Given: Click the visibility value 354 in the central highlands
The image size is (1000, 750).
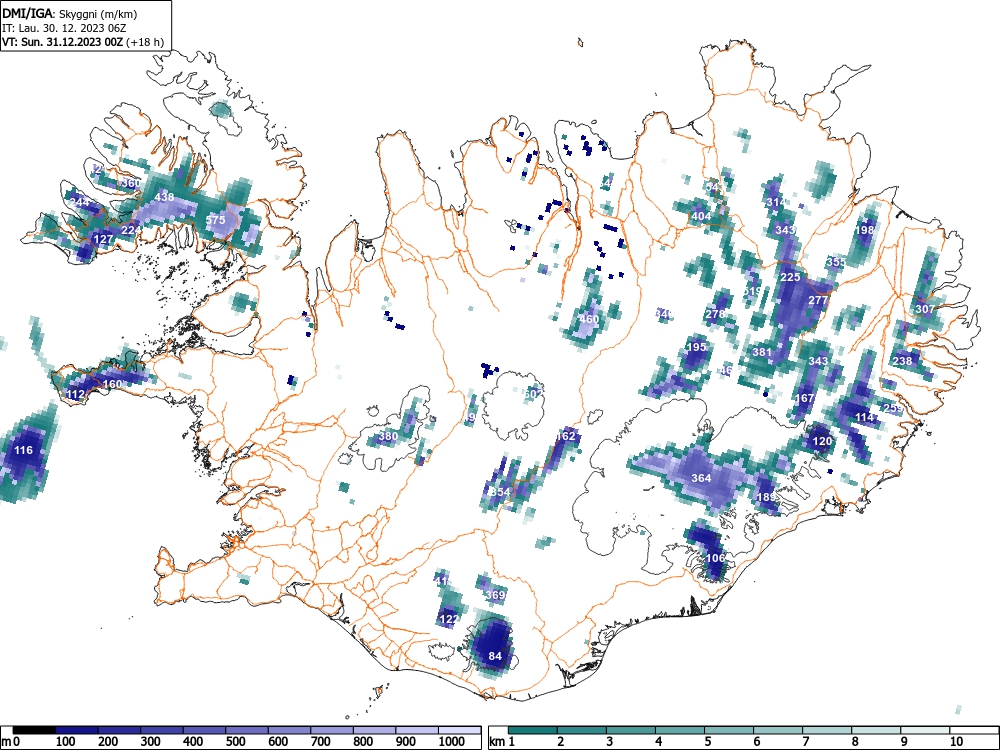Looking at the screenshot, I should click(499, 492).
